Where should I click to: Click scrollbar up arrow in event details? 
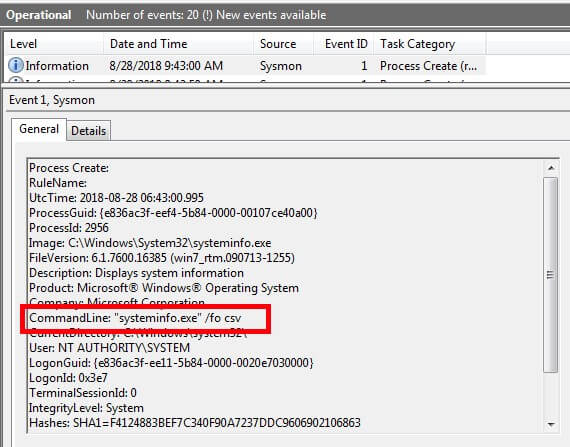551,168
